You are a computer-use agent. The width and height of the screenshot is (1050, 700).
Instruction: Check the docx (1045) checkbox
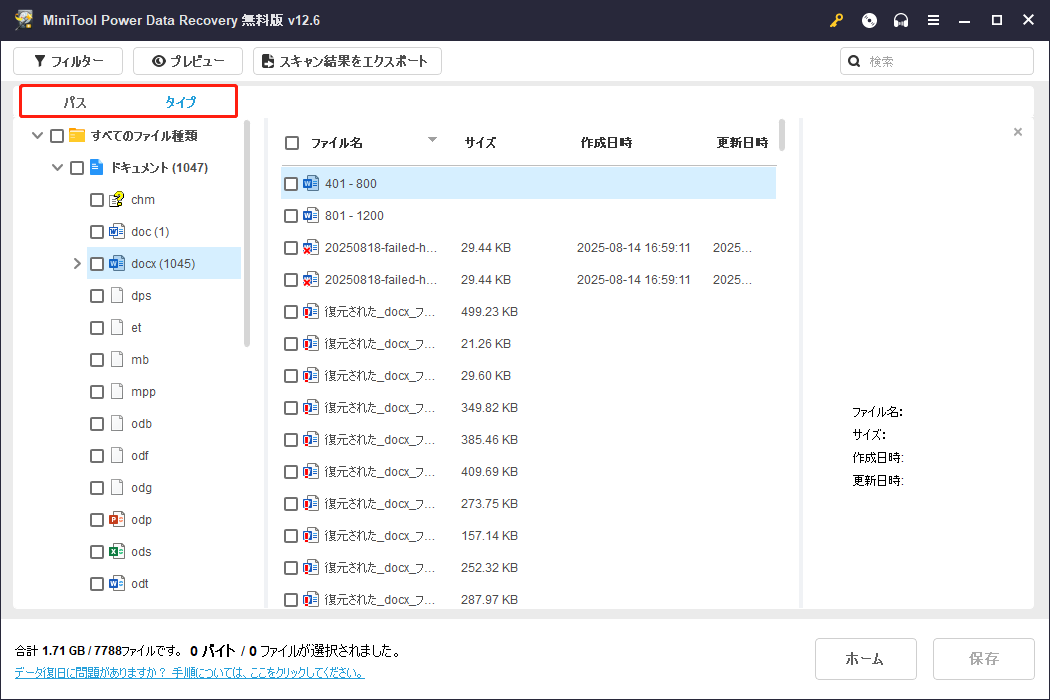coord(96,264)
